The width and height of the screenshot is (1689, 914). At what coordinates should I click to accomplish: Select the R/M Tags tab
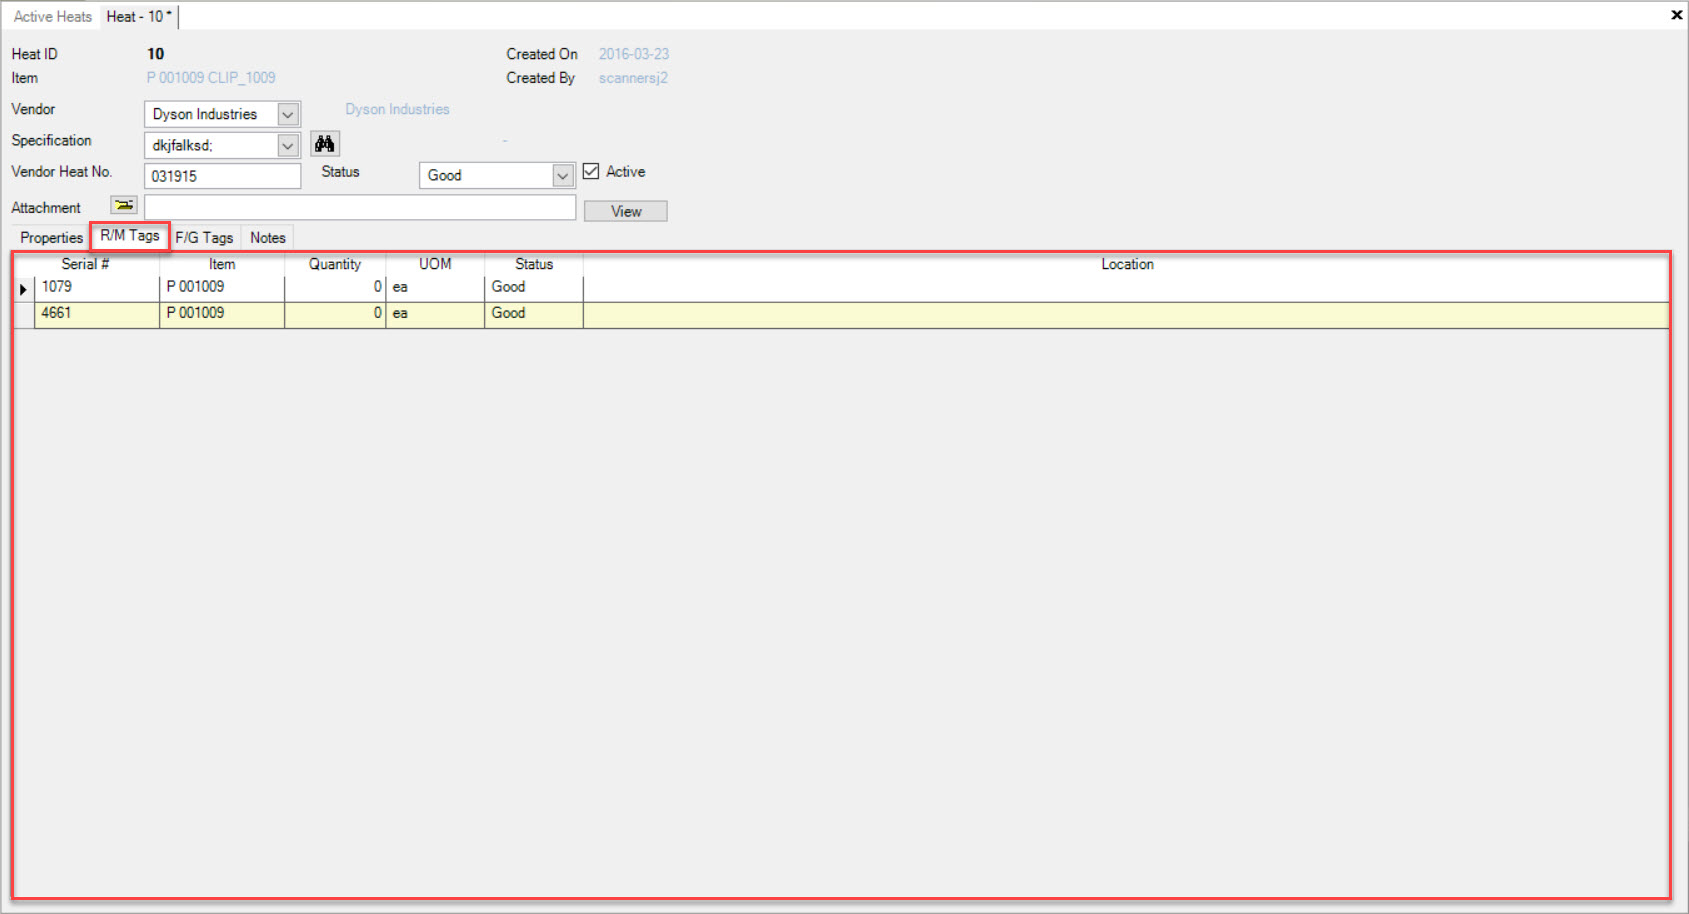130,236
